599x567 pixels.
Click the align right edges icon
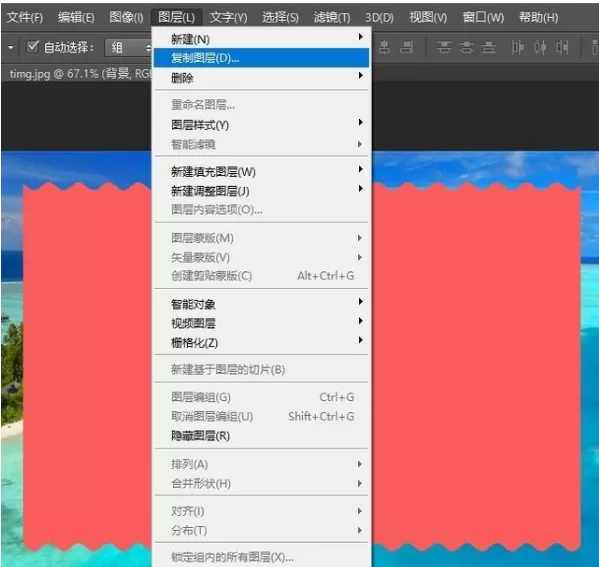tap(406, 47)
